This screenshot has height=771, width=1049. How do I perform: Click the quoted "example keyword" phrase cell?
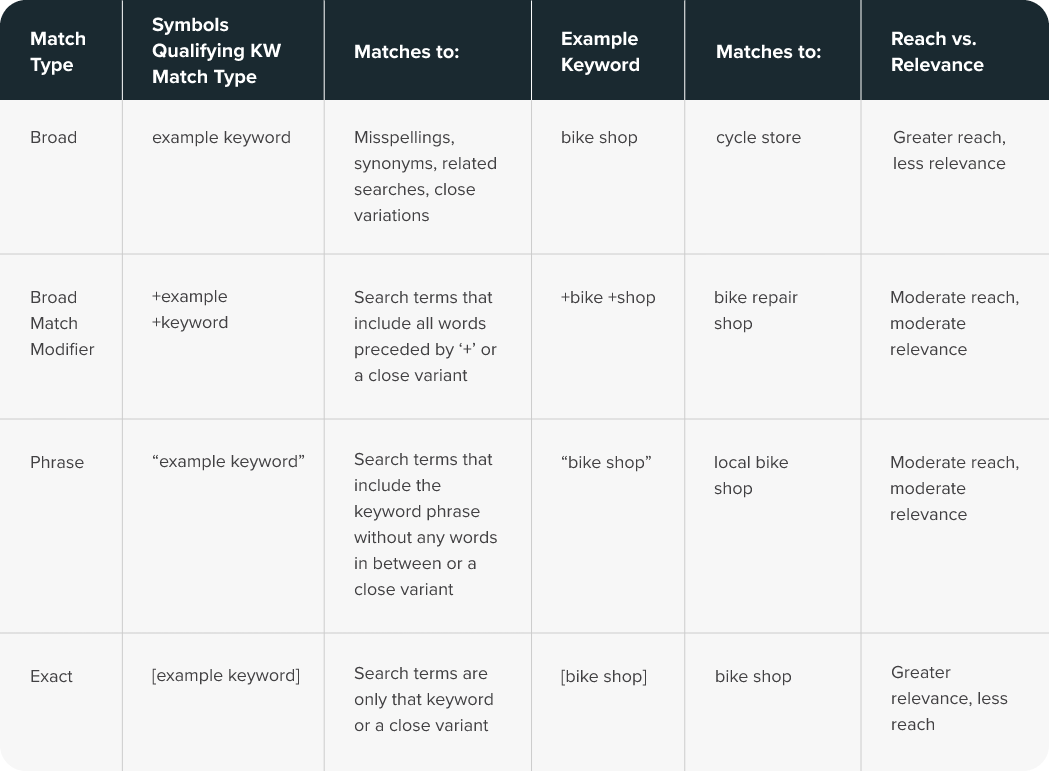228,461
